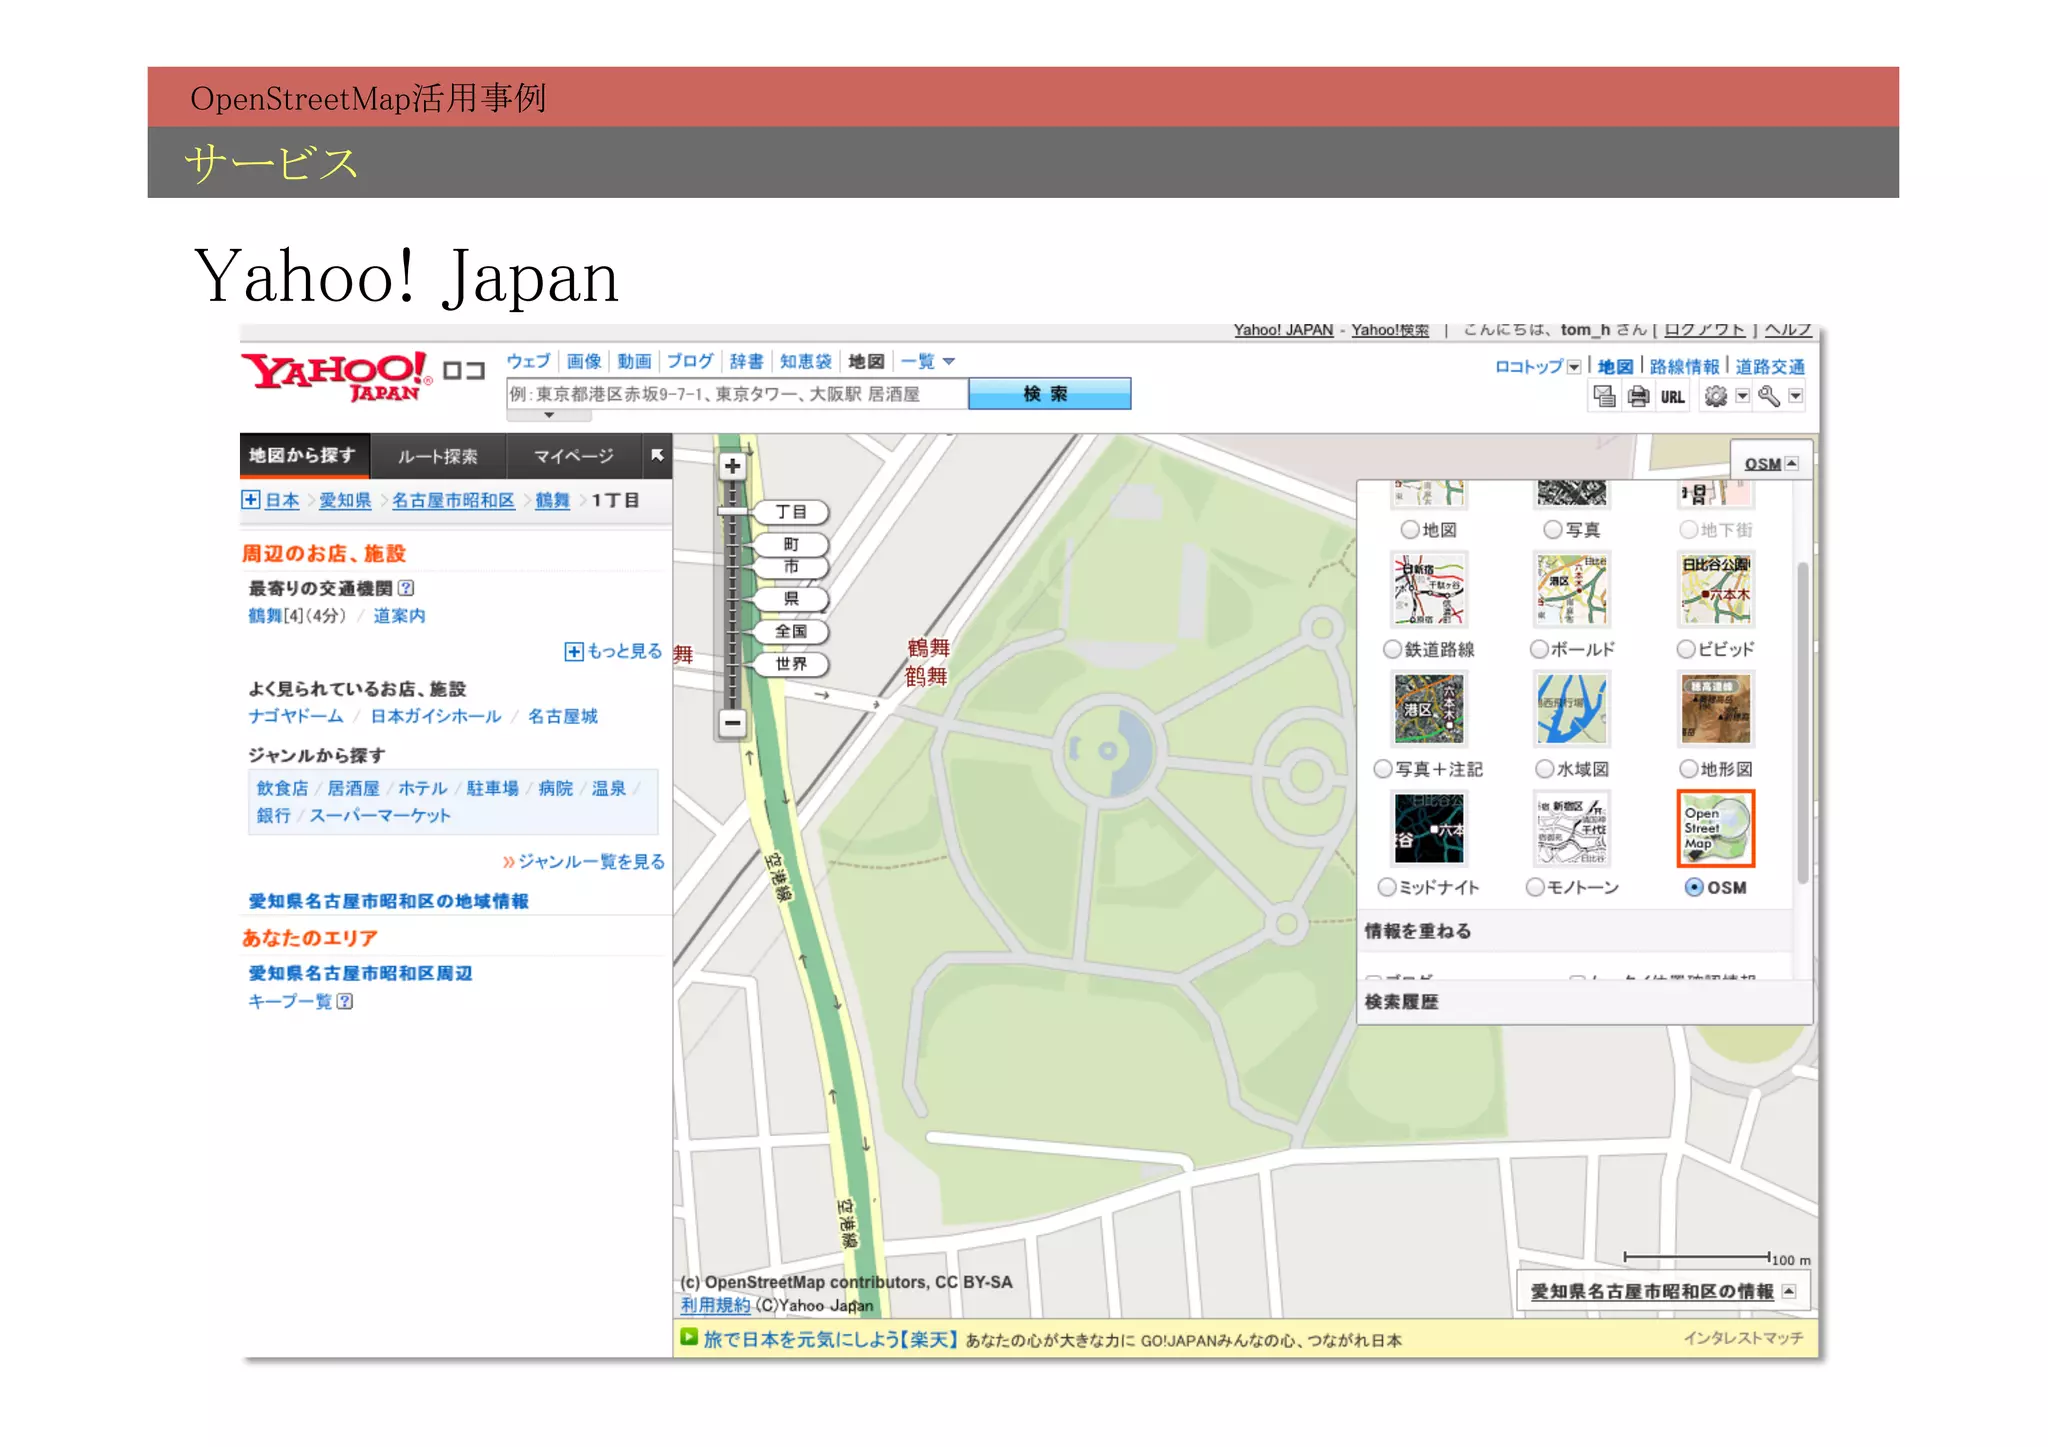
Task: Click help icon beside 最寄りの交通機関
Action: pos(406,588)
